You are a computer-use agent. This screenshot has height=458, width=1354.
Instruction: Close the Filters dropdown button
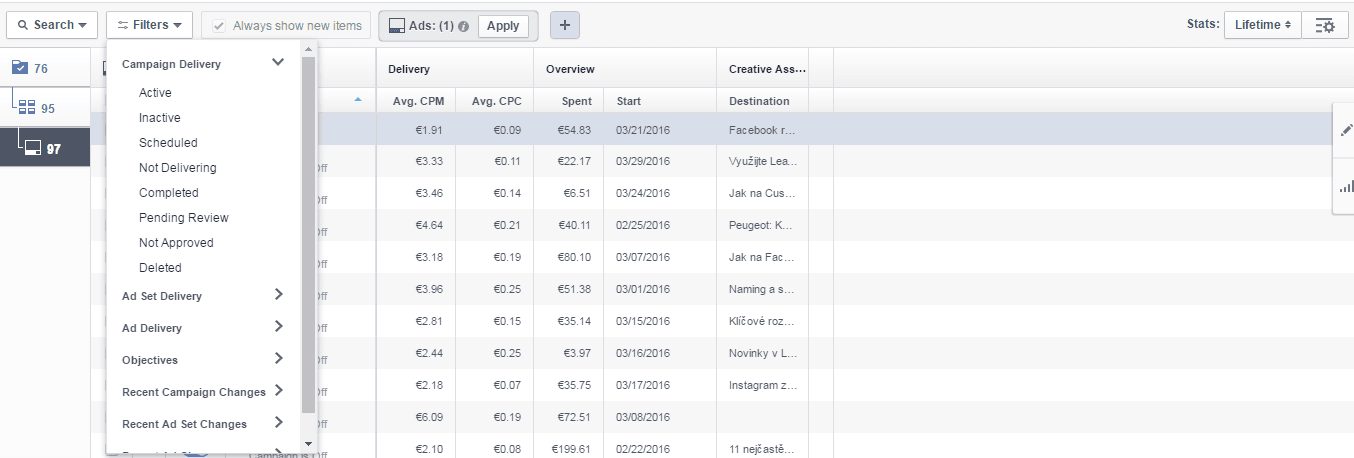(x=149, y=25)
